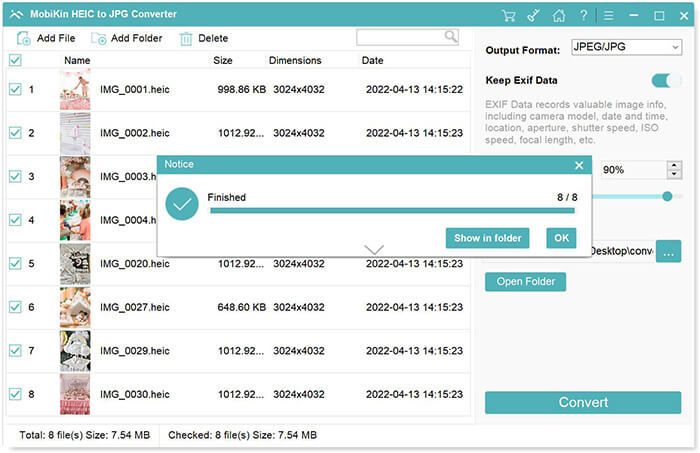Sort the file list by Size column

[x=223, y=61]
